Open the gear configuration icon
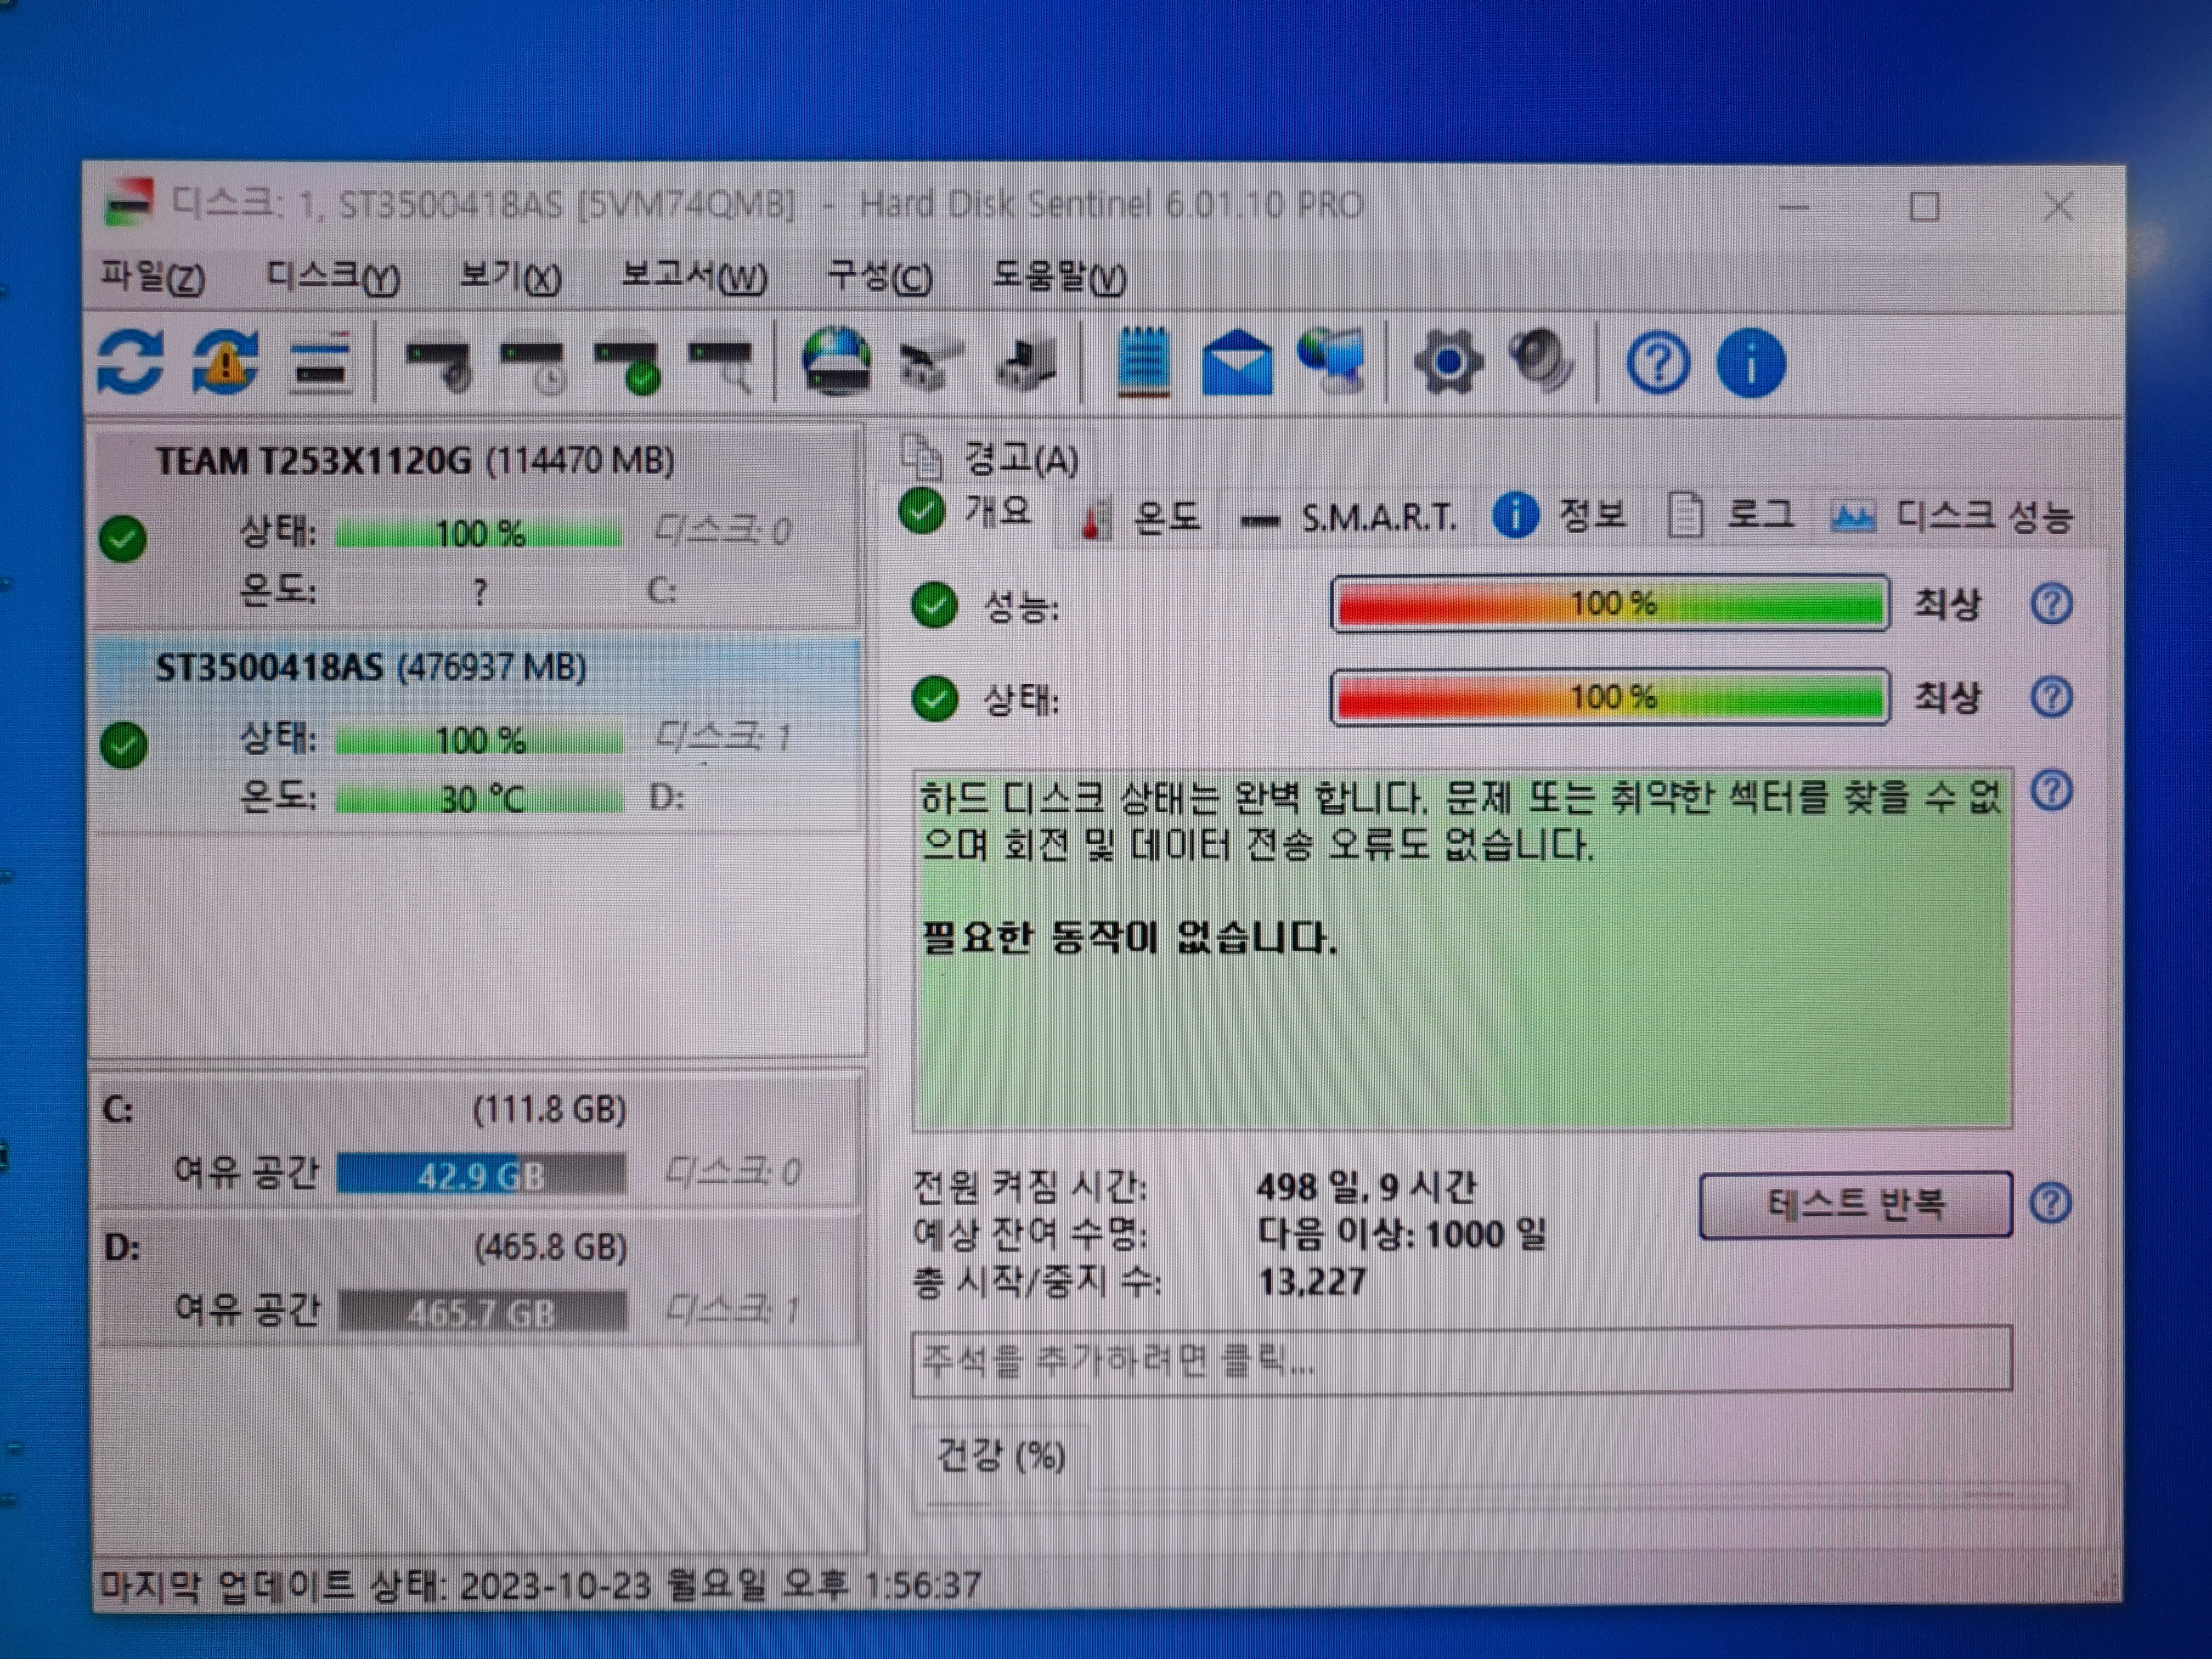The height and width of the screenshot is (1659, 2212). coord(1448,362)
